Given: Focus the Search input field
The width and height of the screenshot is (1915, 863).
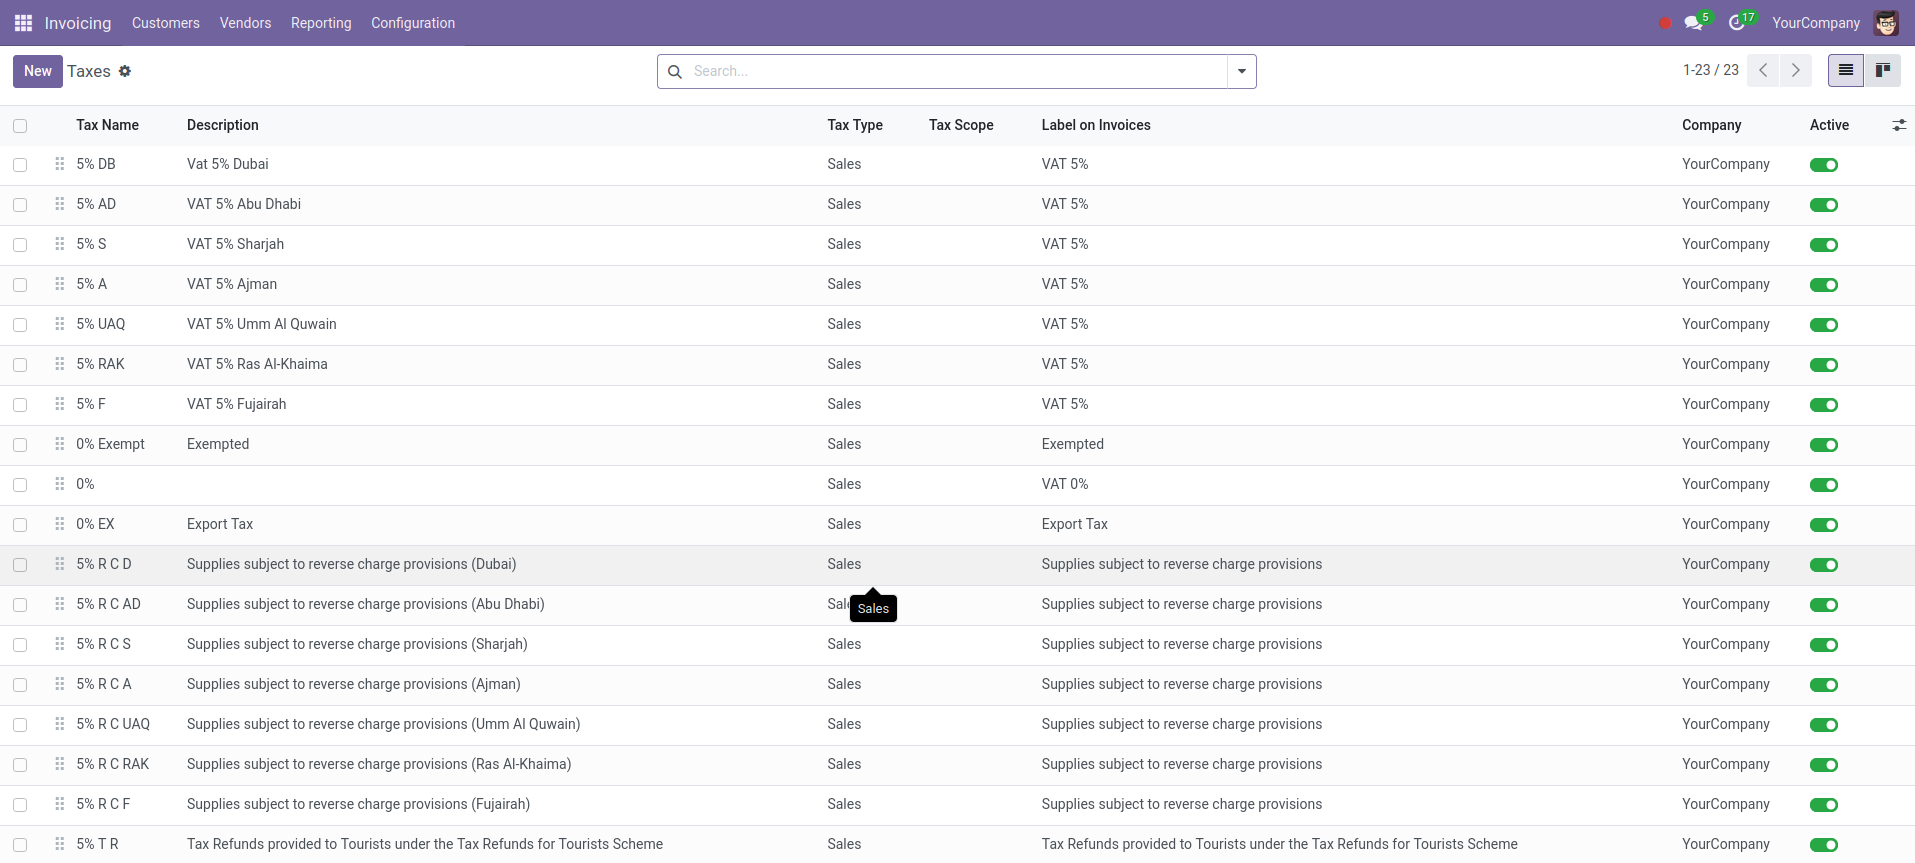Looking at the screenshot, I should click(955, 72).
